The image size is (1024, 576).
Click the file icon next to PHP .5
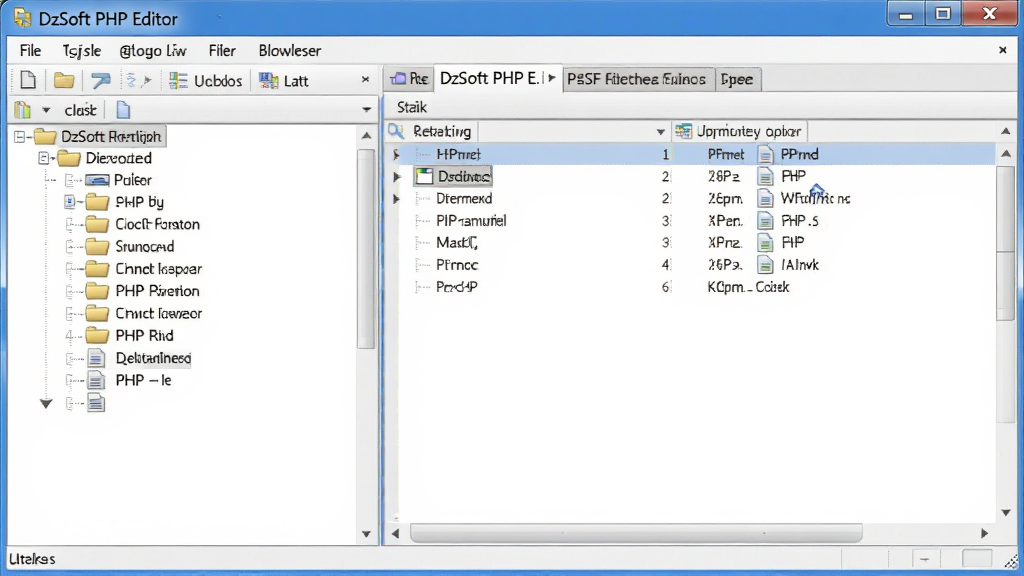tap(765, 221)
